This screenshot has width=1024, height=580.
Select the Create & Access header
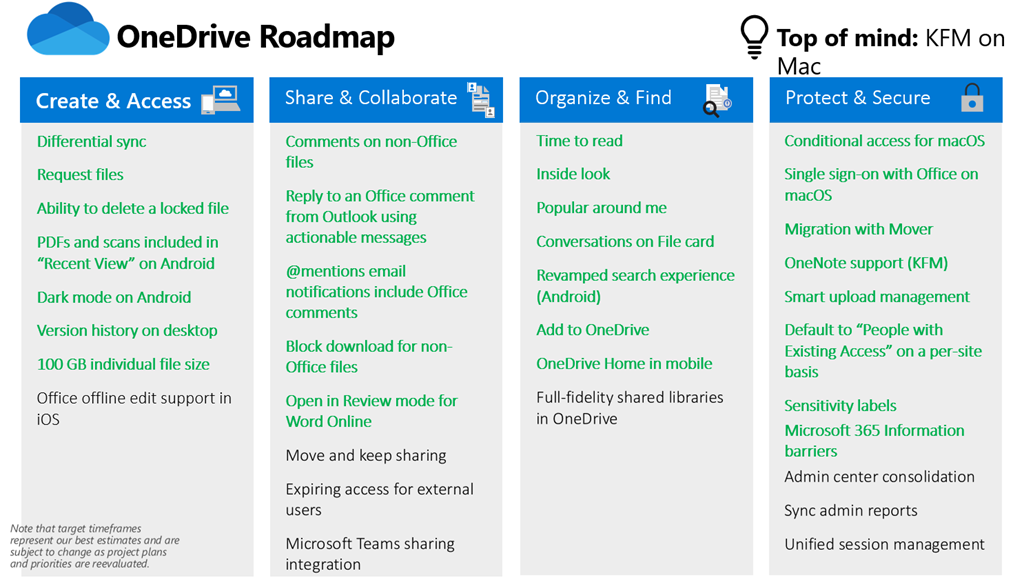[113, 101]
